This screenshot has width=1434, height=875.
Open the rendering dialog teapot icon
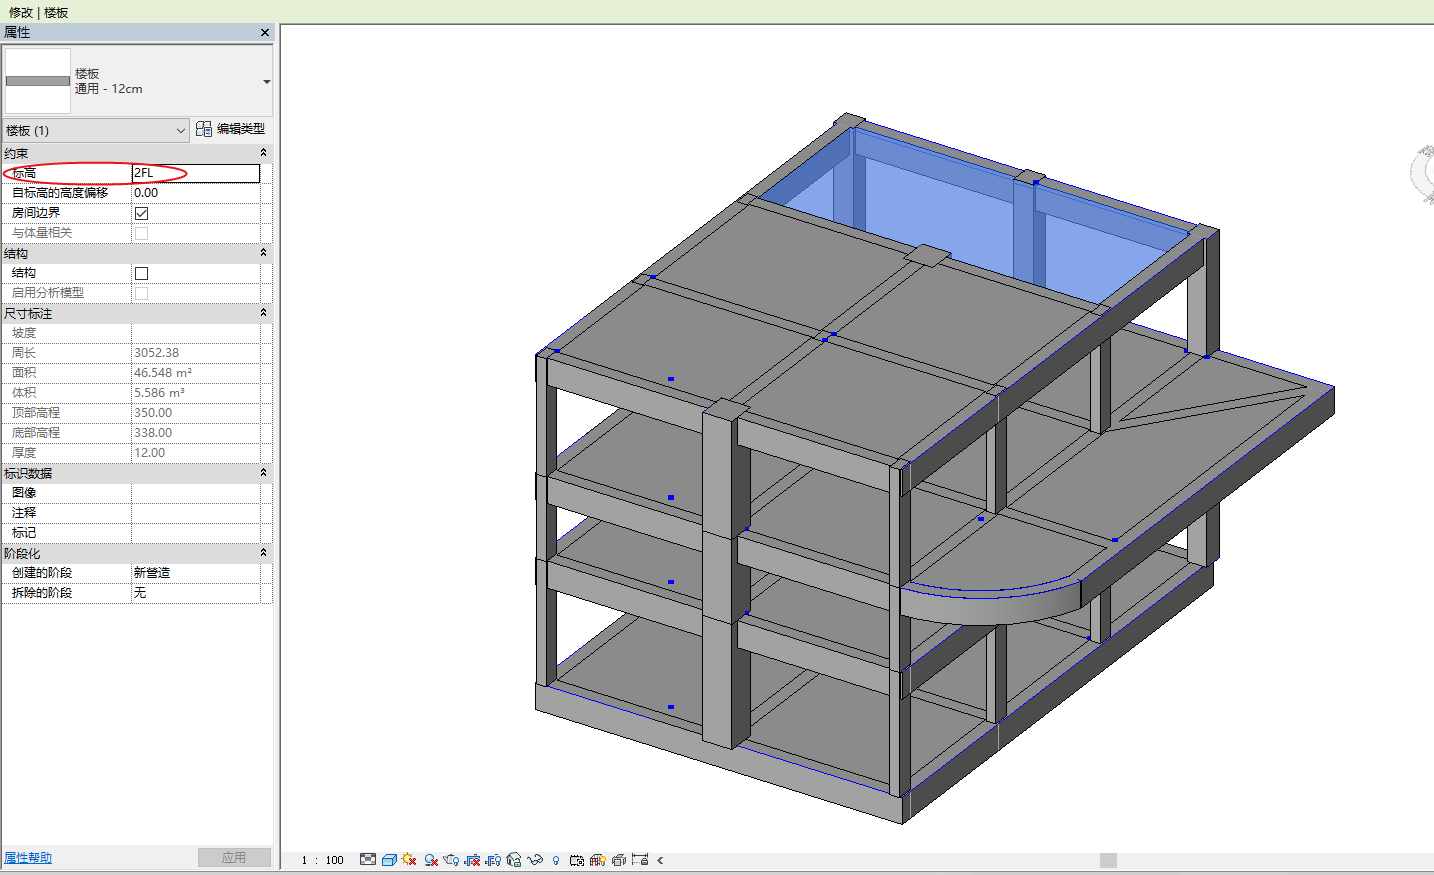coord(450,860)
